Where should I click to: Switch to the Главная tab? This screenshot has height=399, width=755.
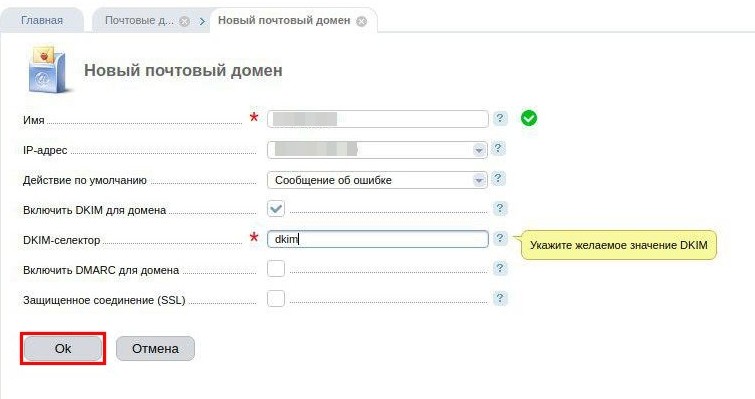click(42, 20)
